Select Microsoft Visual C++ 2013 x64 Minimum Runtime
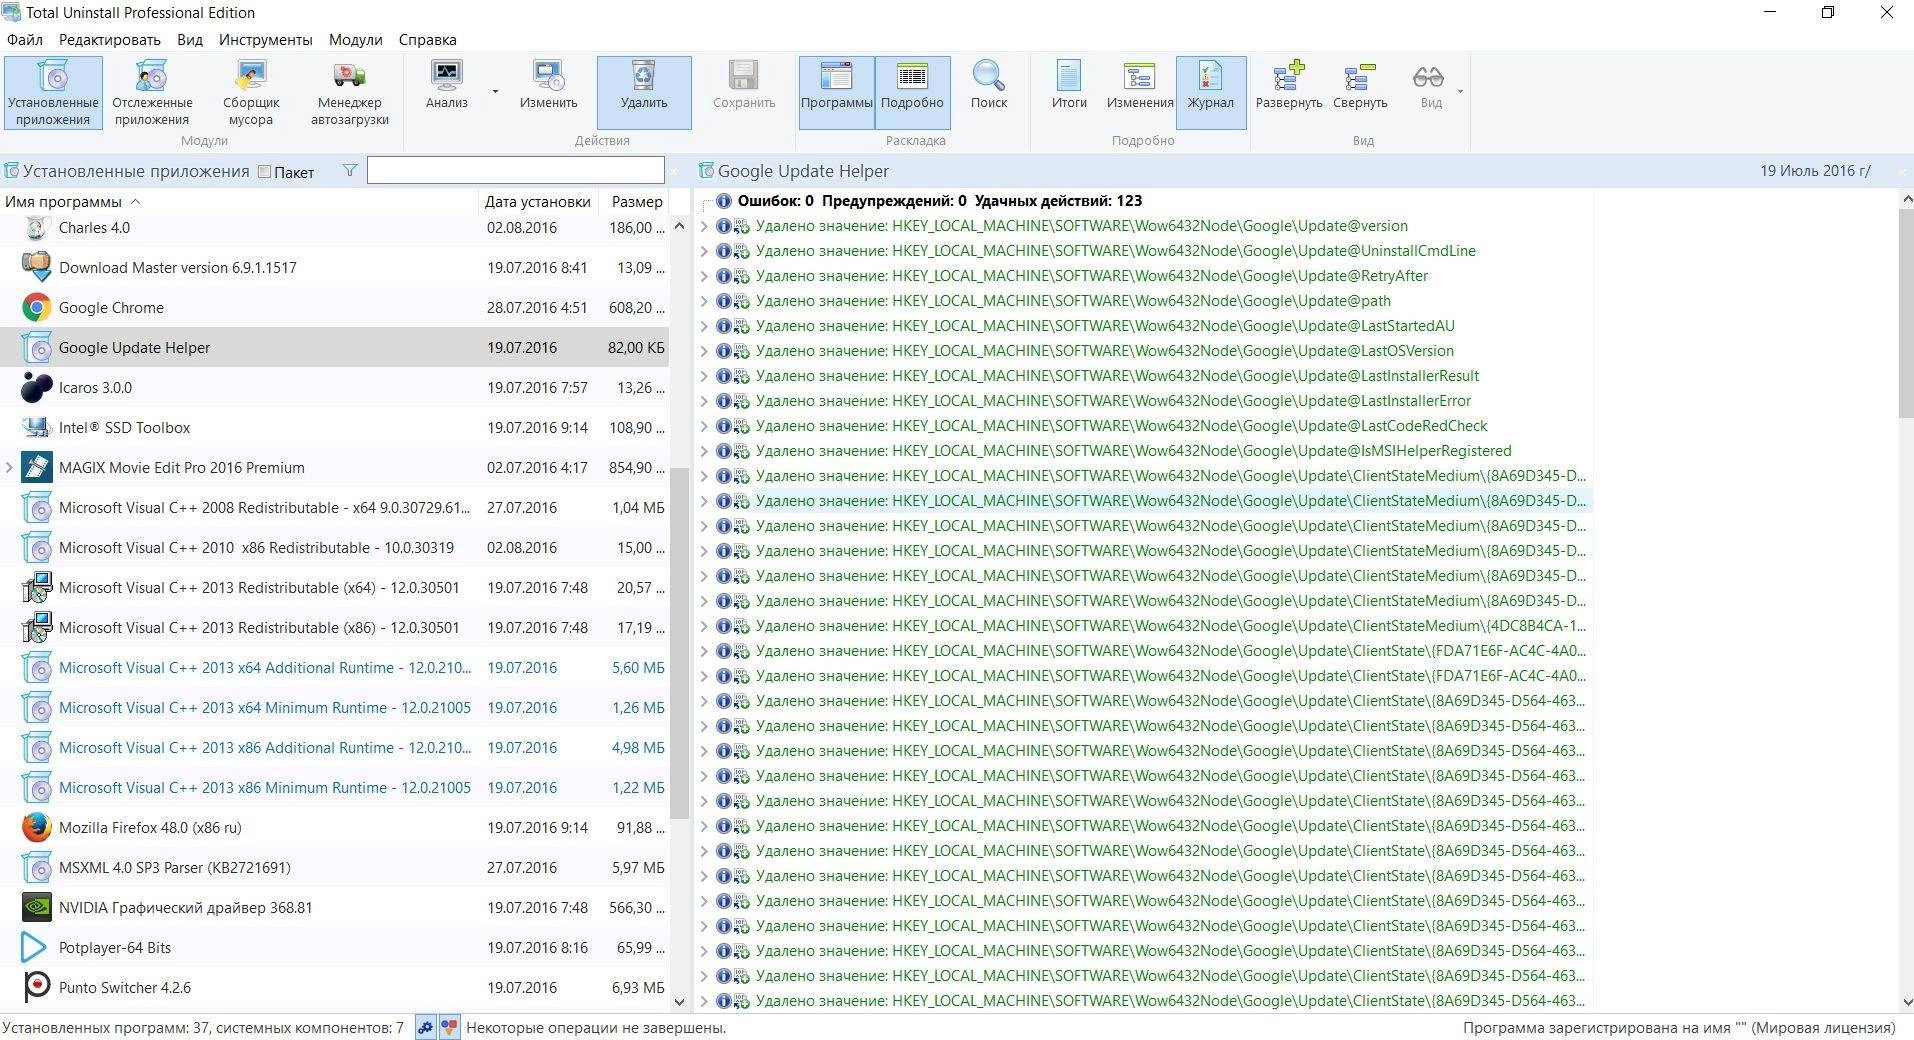The image size is (1914, 1040). pos(334,707)
